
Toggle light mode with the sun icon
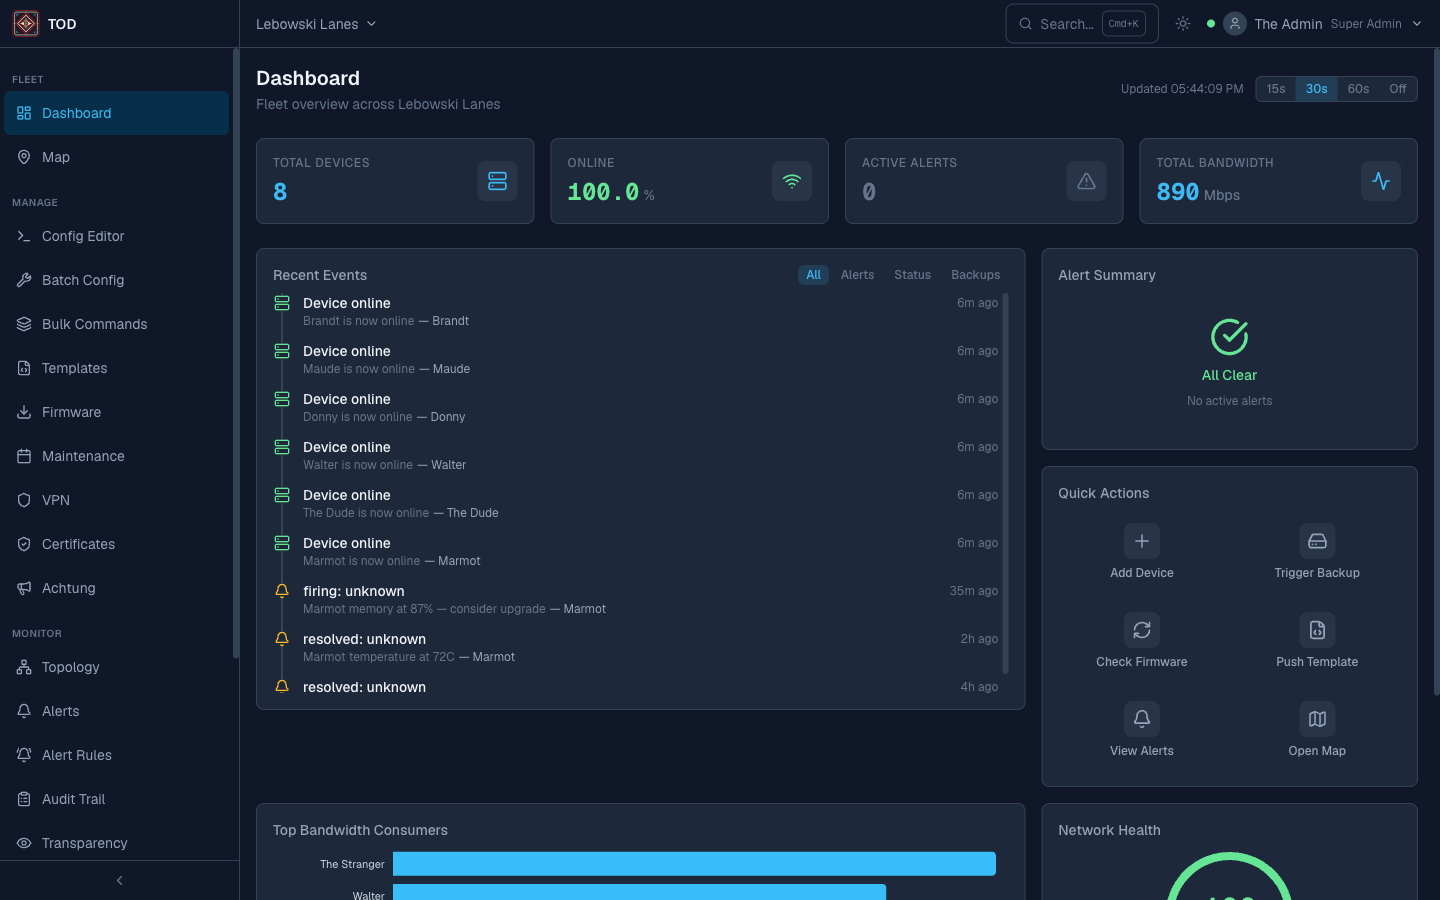1182,23
